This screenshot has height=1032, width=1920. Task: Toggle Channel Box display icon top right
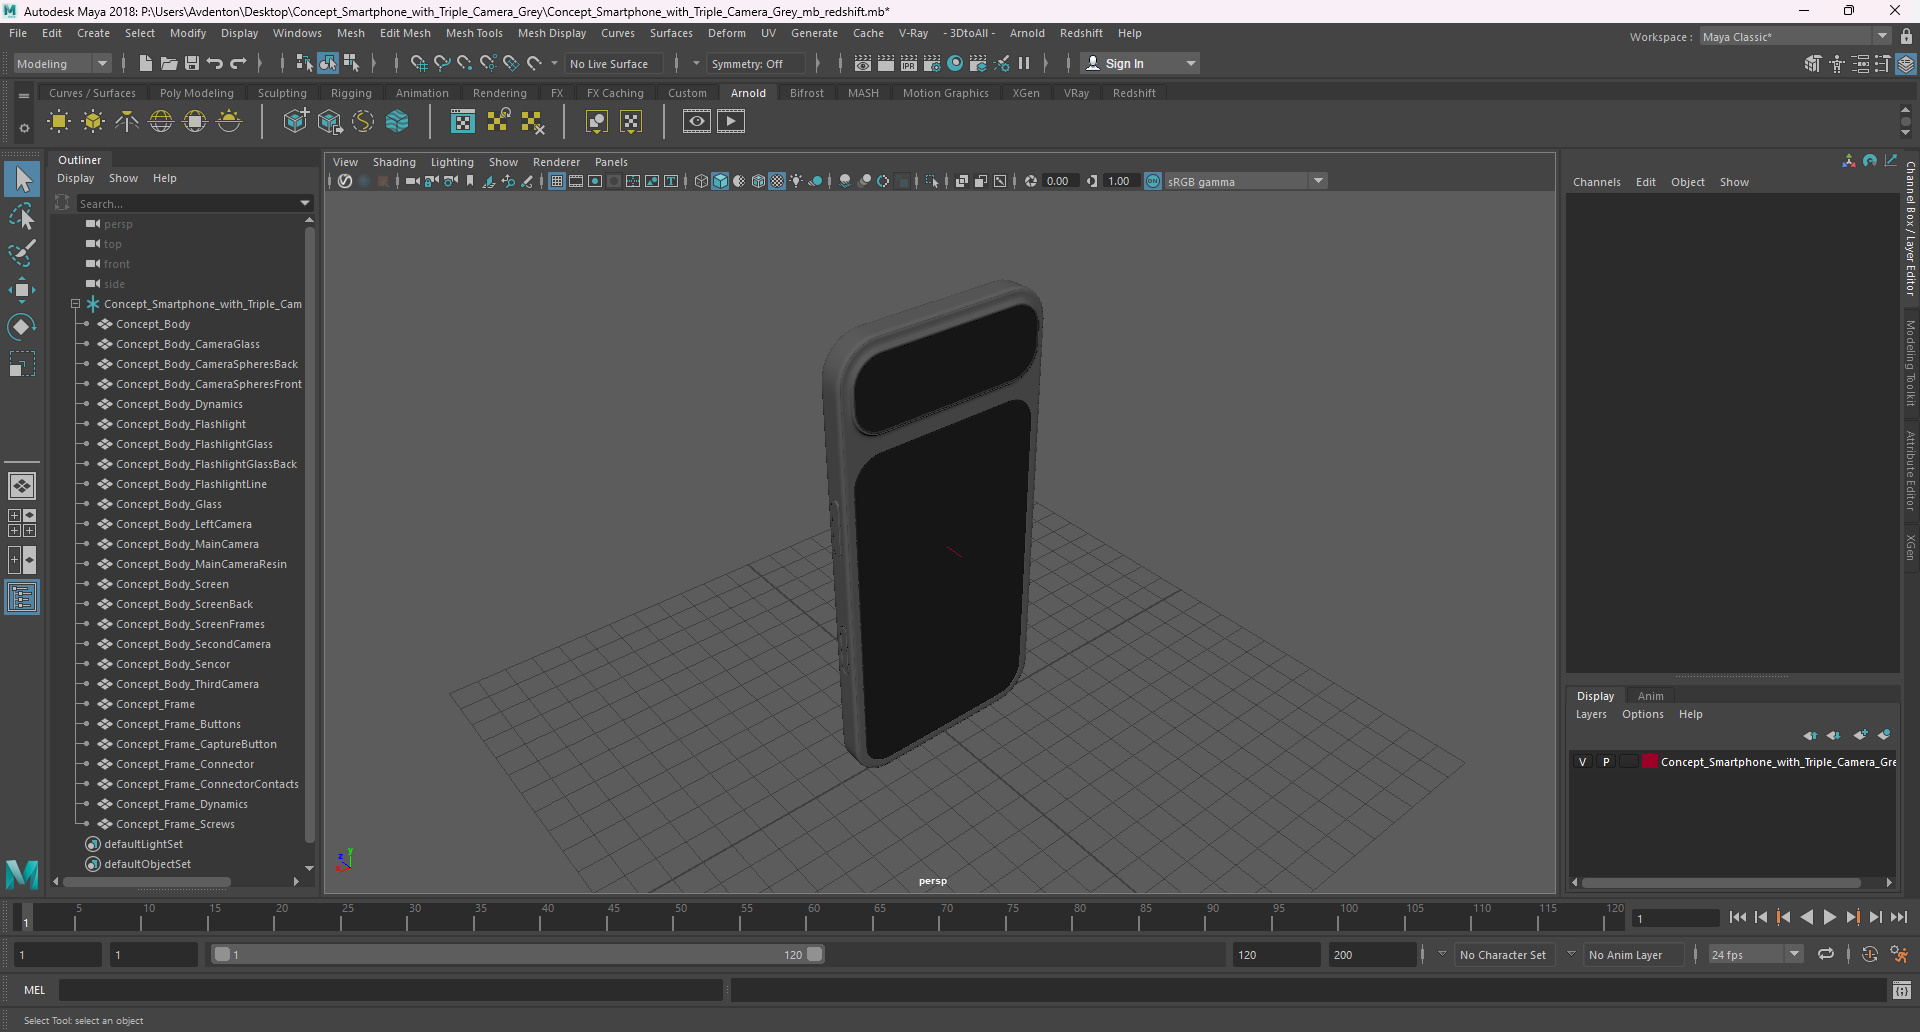1906,63
